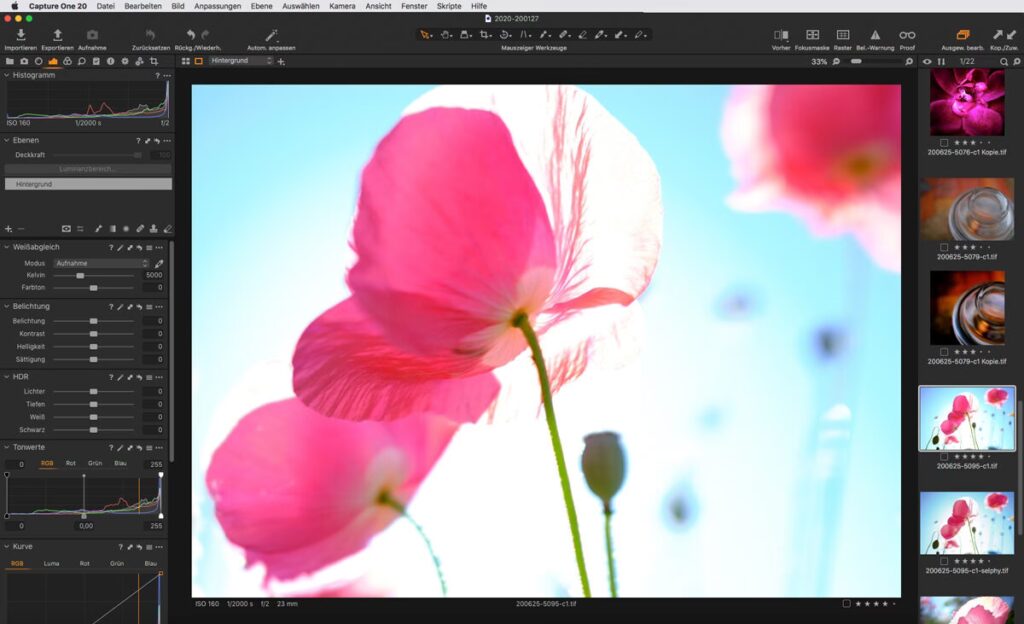Click the Bel.-Warnung exposure warning icon

tap(875, 35)
